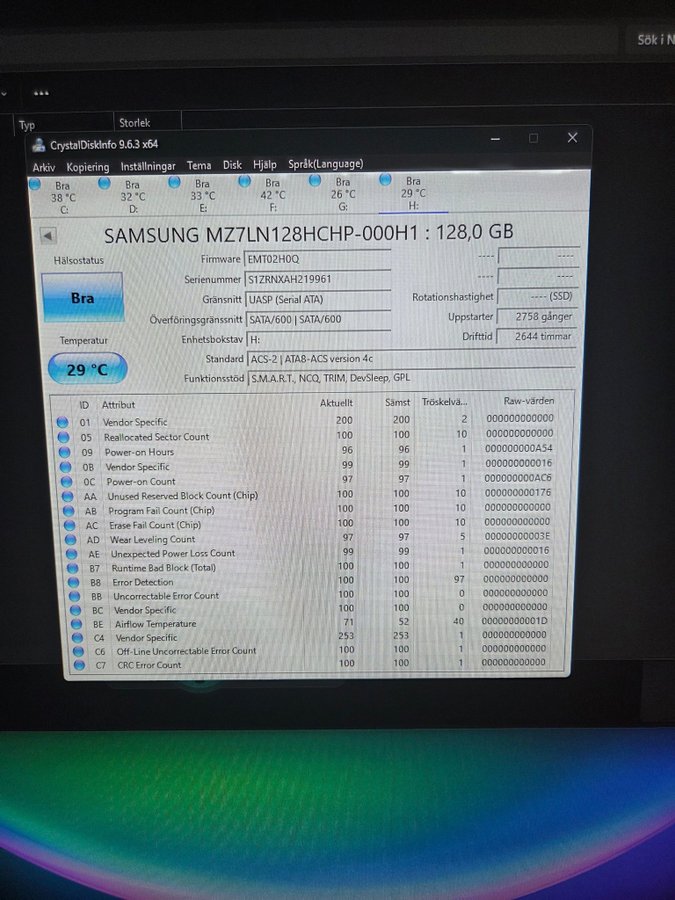Viewport: 675px width, 900px height.
Task: Click the Raw-värden column header
Action: coord(529,401)
